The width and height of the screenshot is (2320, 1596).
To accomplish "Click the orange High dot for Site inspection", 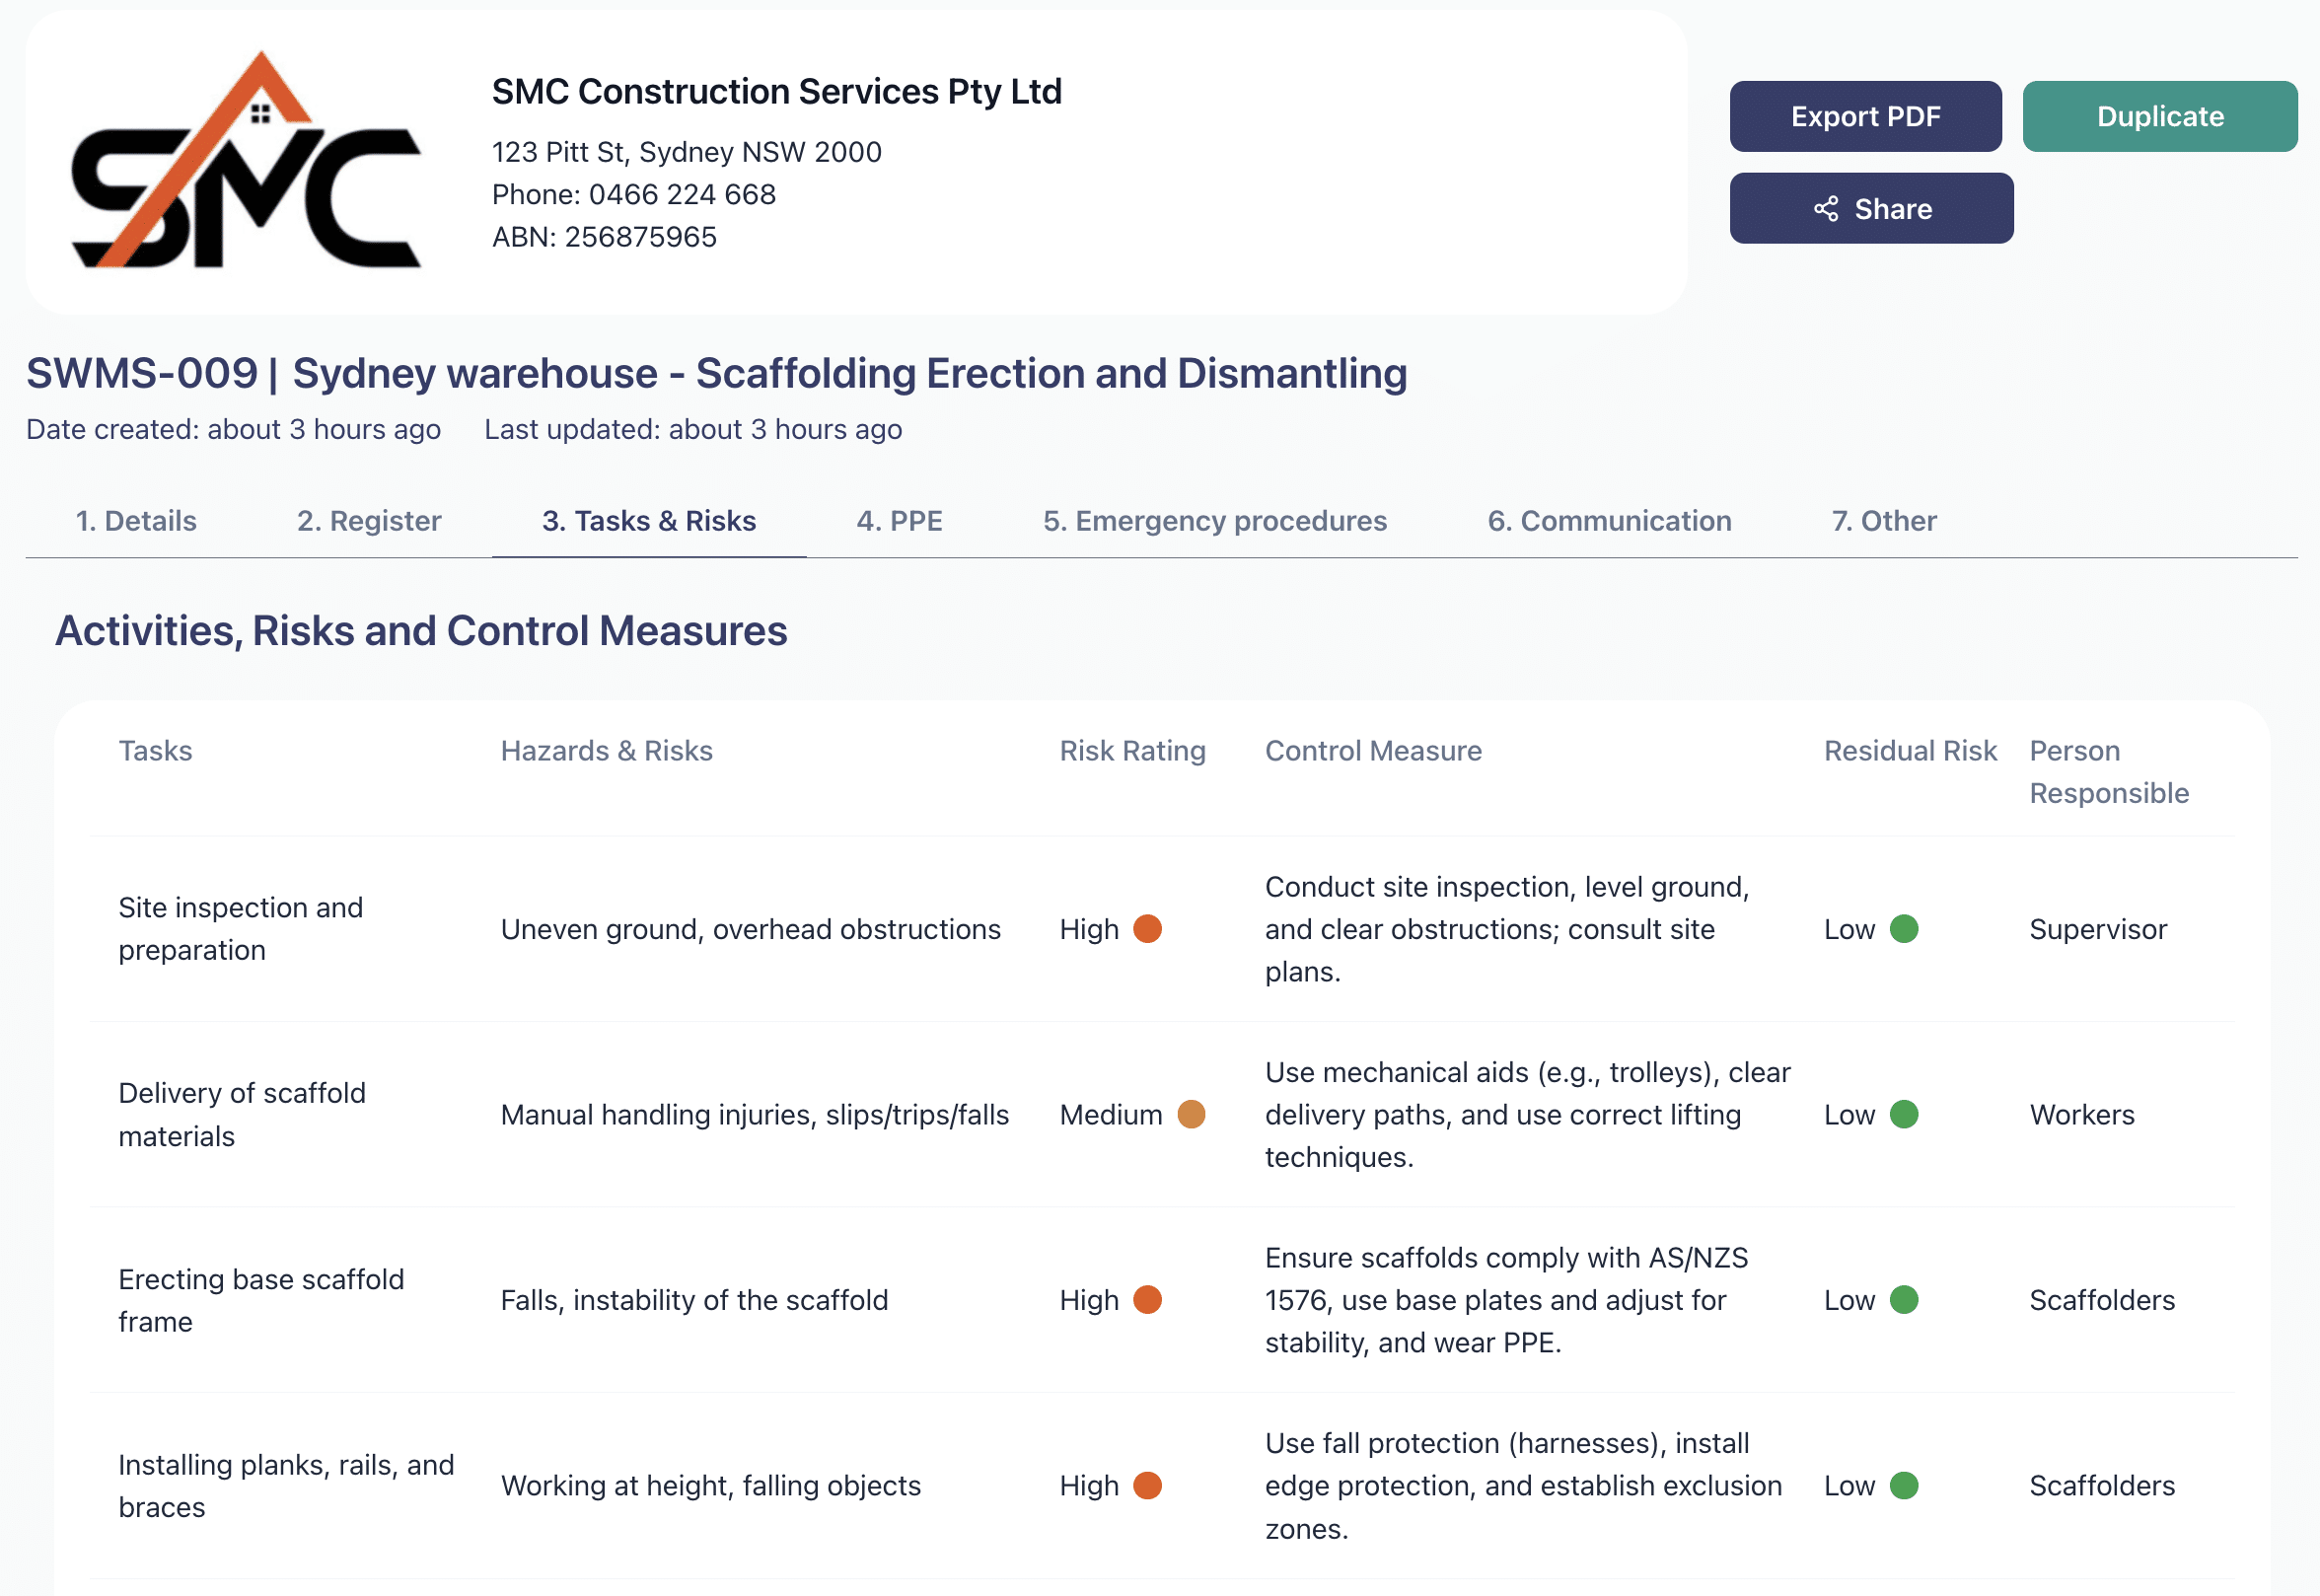I will [1147, 929].
